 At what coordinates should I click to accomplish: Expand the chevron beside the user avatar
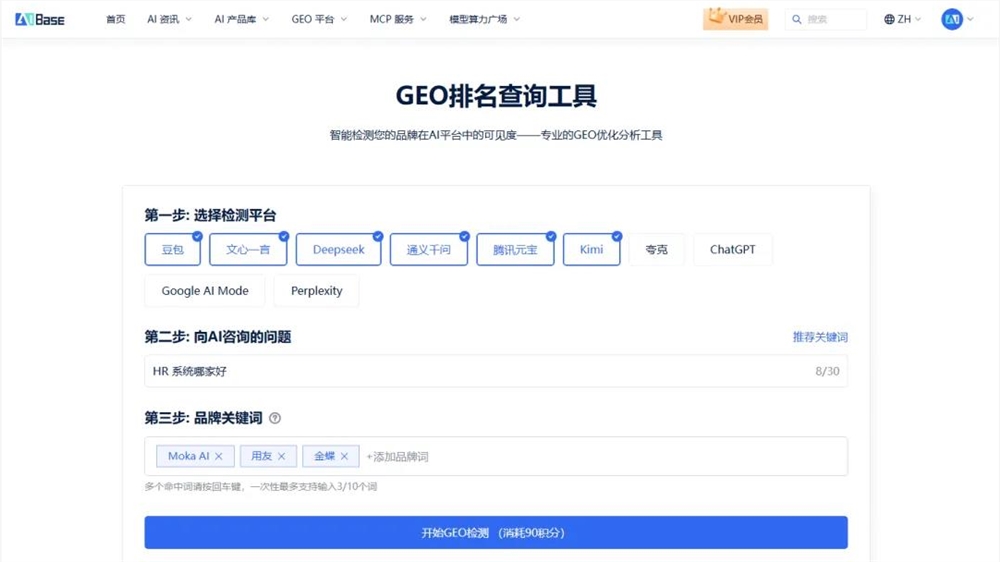click(970, 19)
